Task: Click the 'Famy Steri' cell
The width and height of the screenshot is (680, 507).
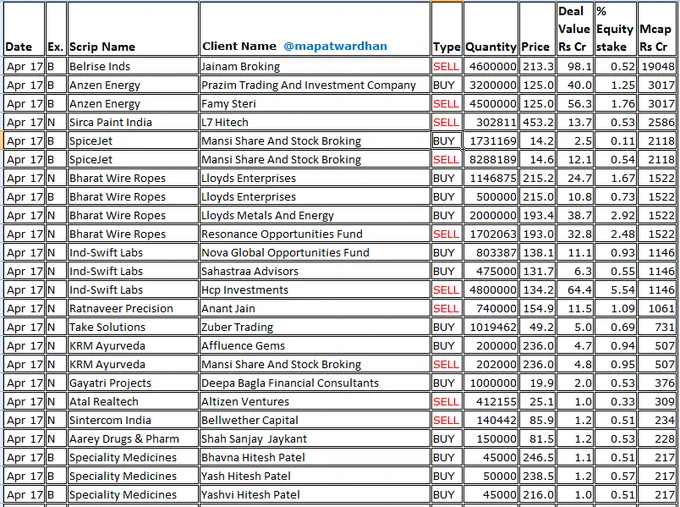Action: click(315, 104)
